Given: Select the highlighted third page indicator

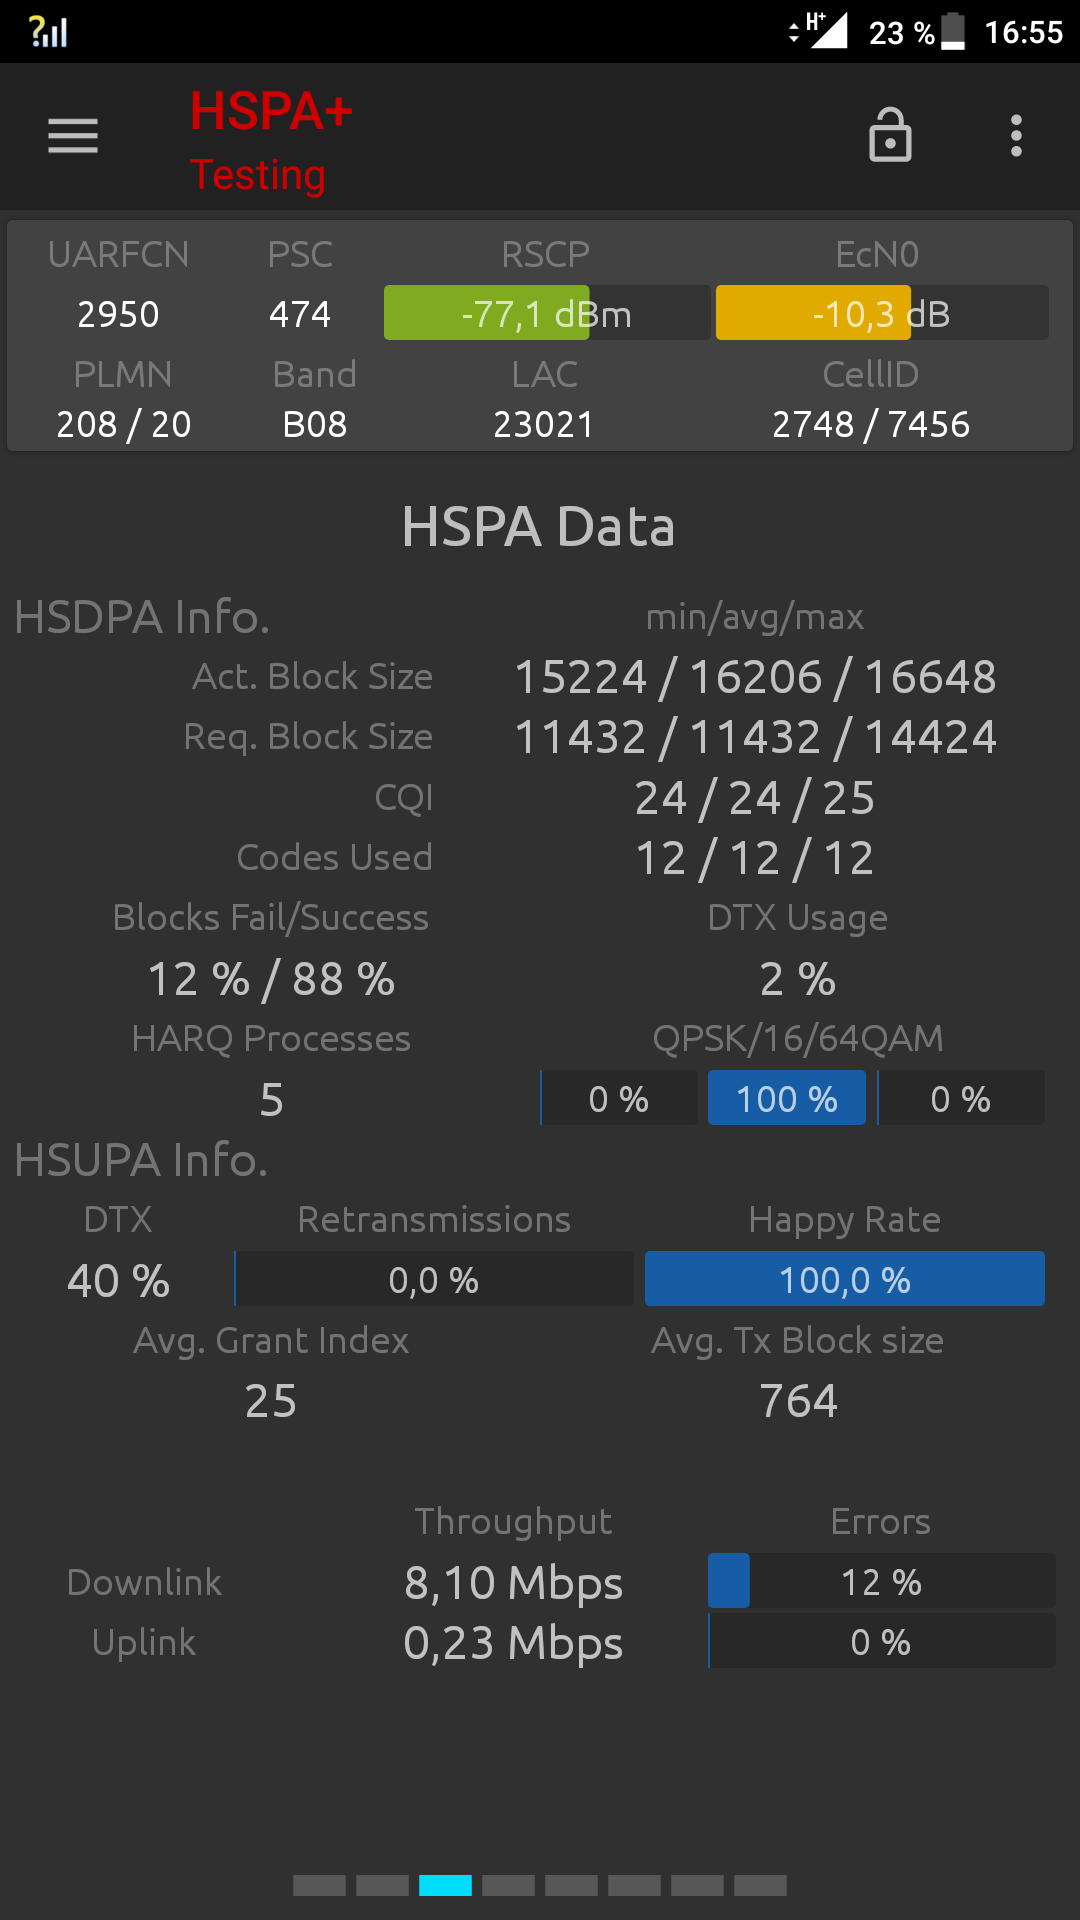Looking at the screenshot, I should [x=445, y=1886].
